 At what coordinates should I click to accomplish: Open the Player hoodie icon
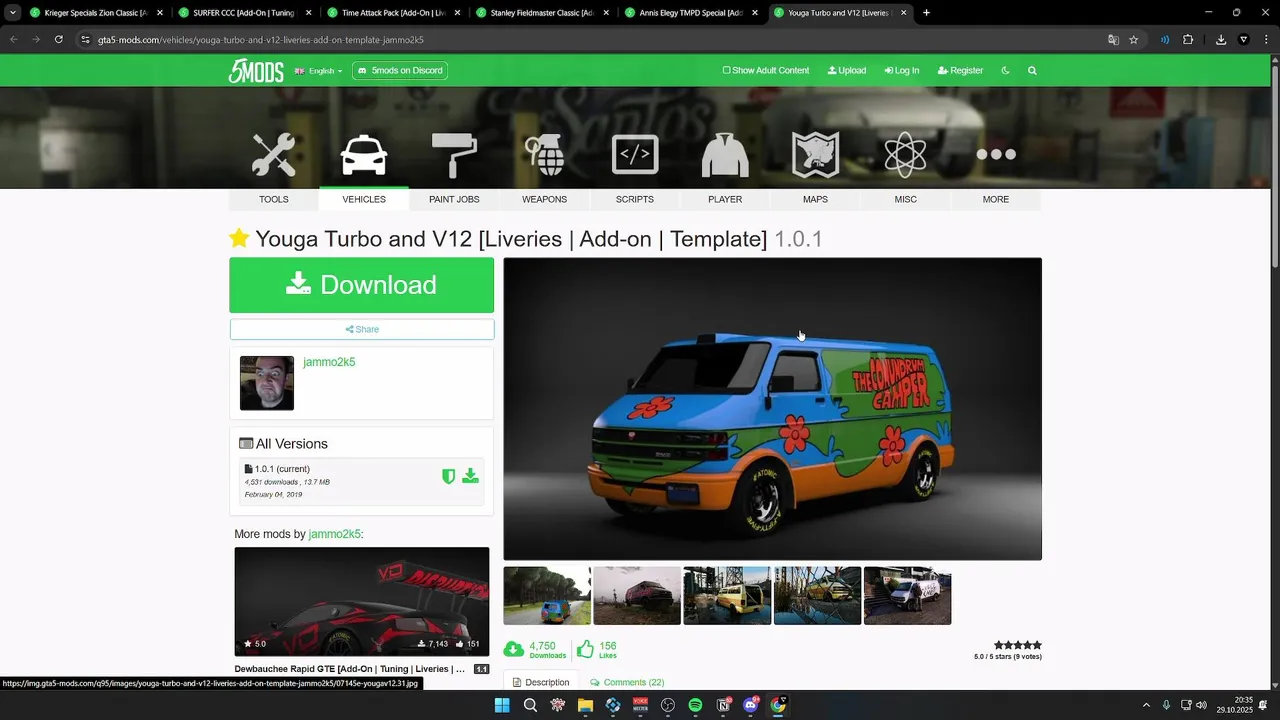click(x=725, y=155)
